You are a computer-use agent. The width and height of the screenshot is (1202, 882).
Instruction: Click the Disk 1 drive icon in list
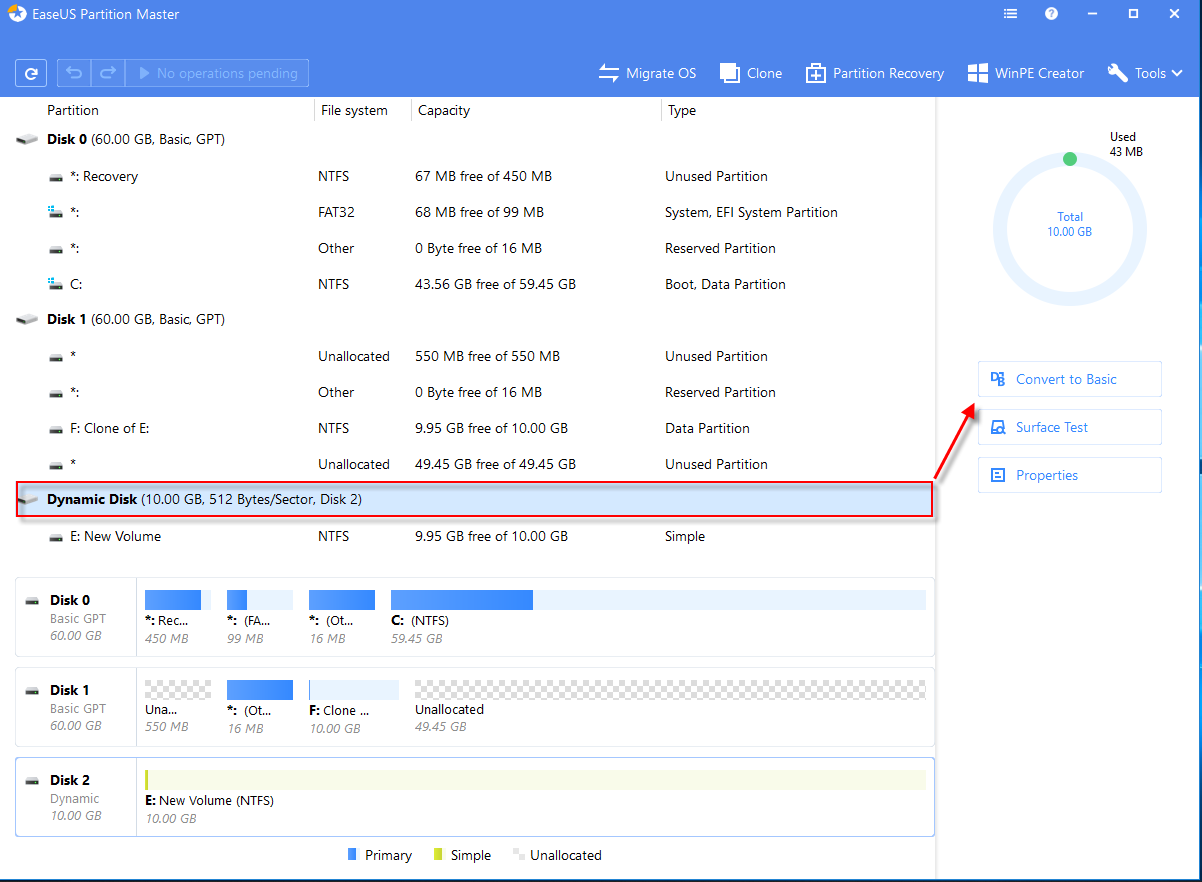point(27,320)
